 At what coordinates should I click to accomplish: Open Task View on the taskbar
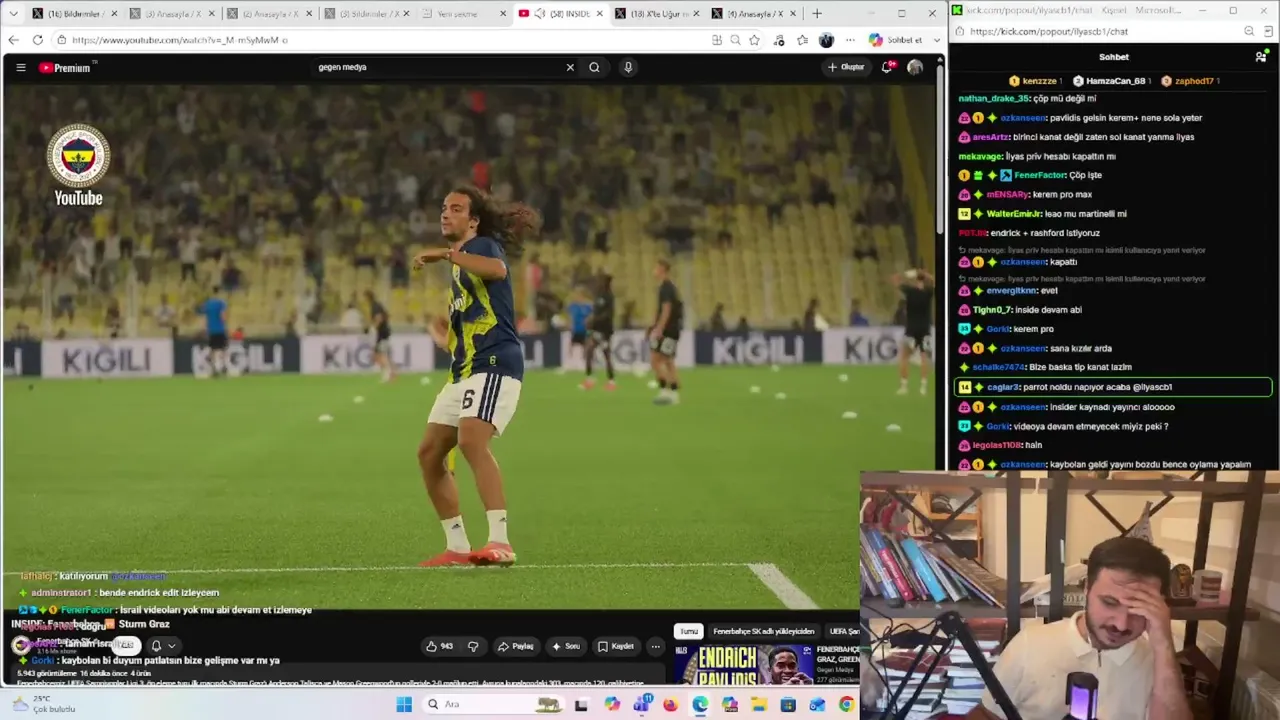[x=581, y=704]
